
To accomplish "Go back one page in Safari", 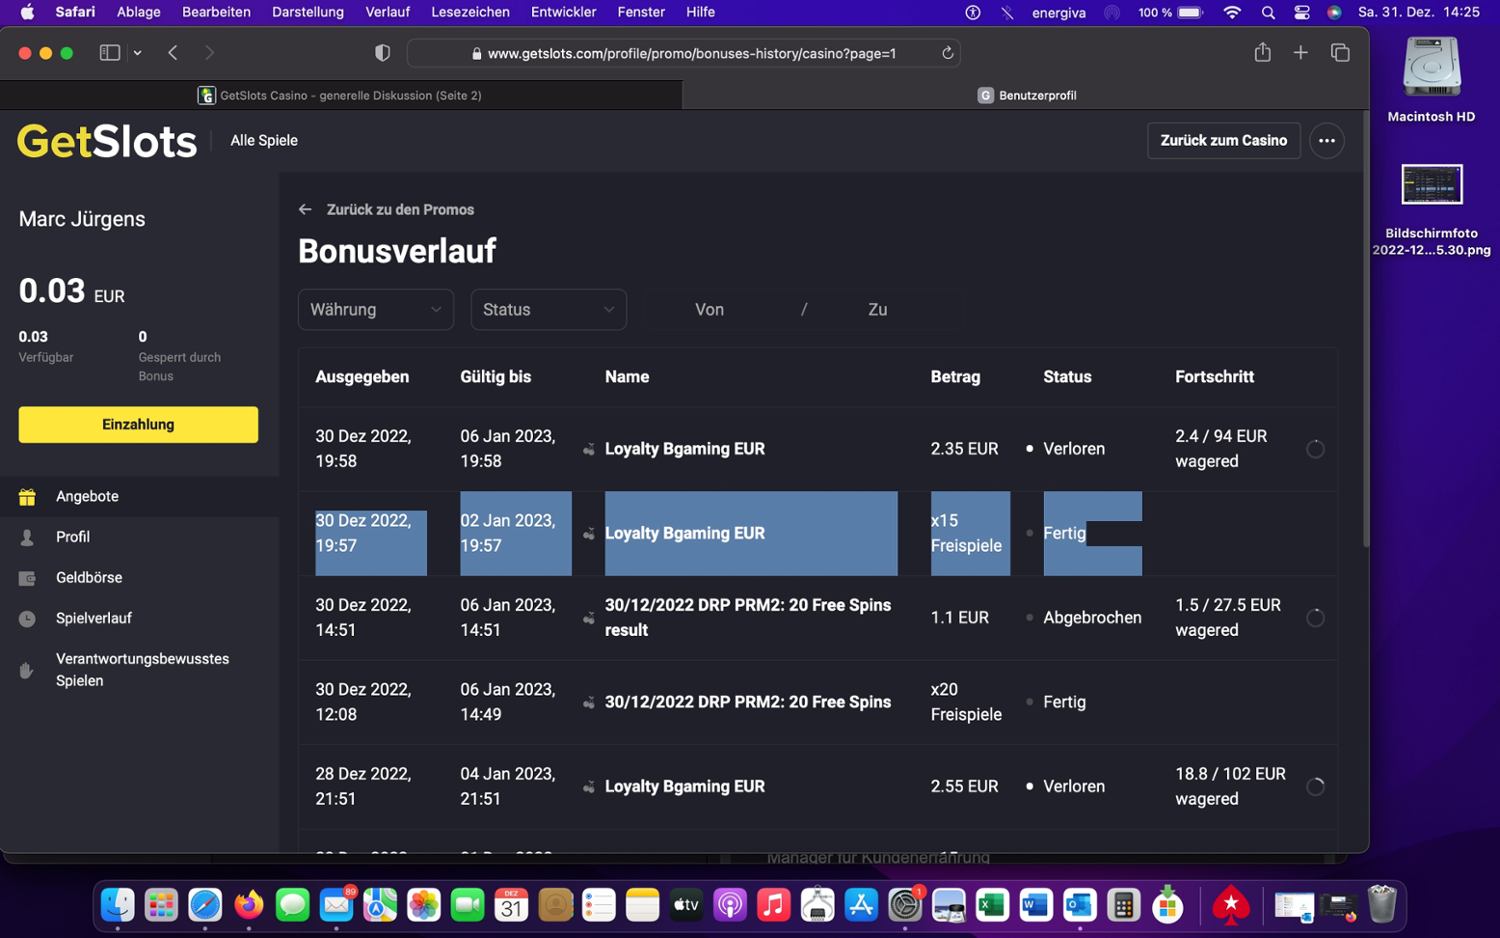I will tap(173, 53).
